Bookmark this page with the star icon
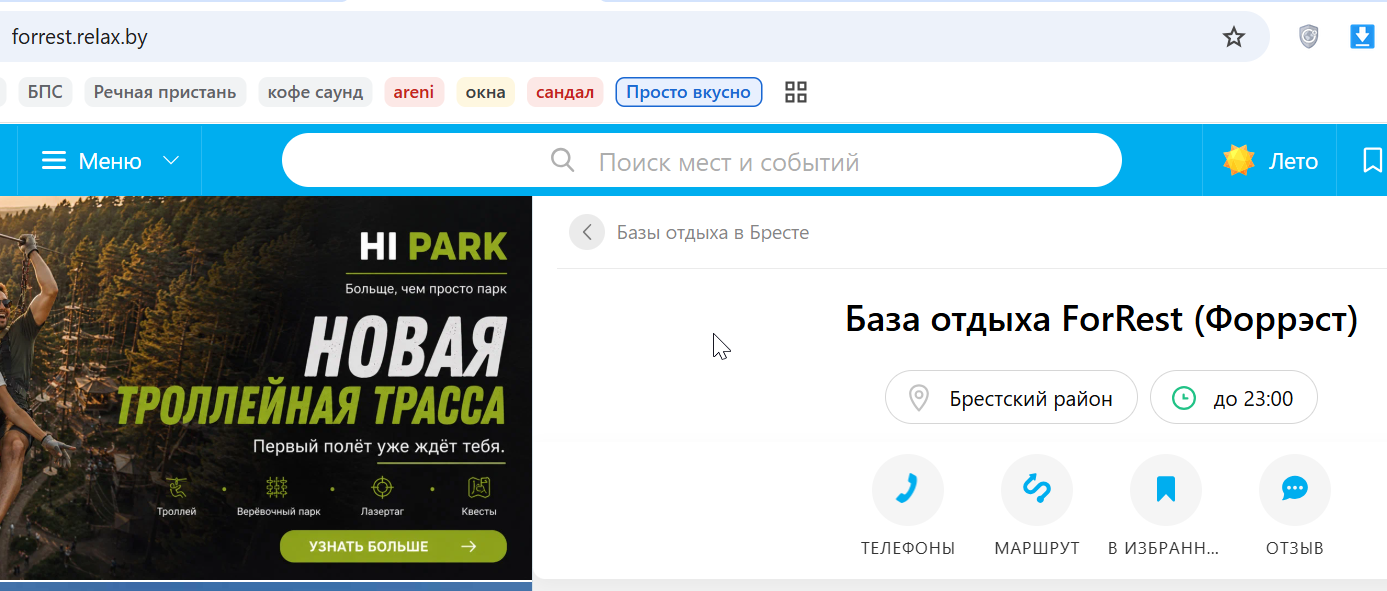Image resolution: width=1387 pixels, height=591 pixels. pyautogui.click(x=1234, y=37)
